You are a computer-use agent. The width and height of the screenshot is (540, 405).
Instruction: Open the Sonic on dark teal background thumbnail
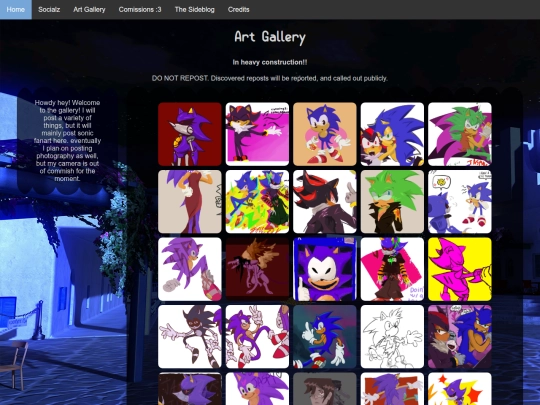click(x=325, y=336)
